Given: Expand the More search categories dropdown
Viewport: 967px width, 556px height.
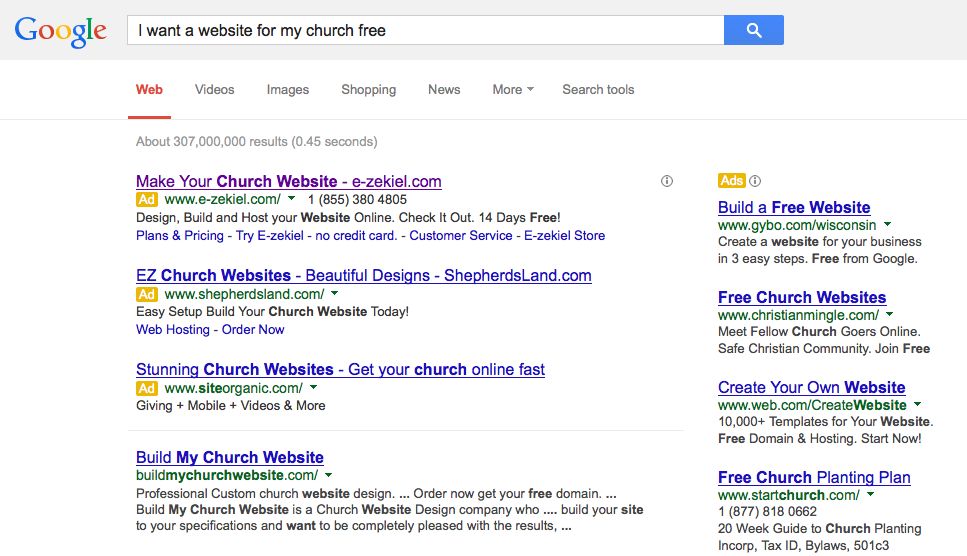Looking at the screenshot, I should (512, 89).
